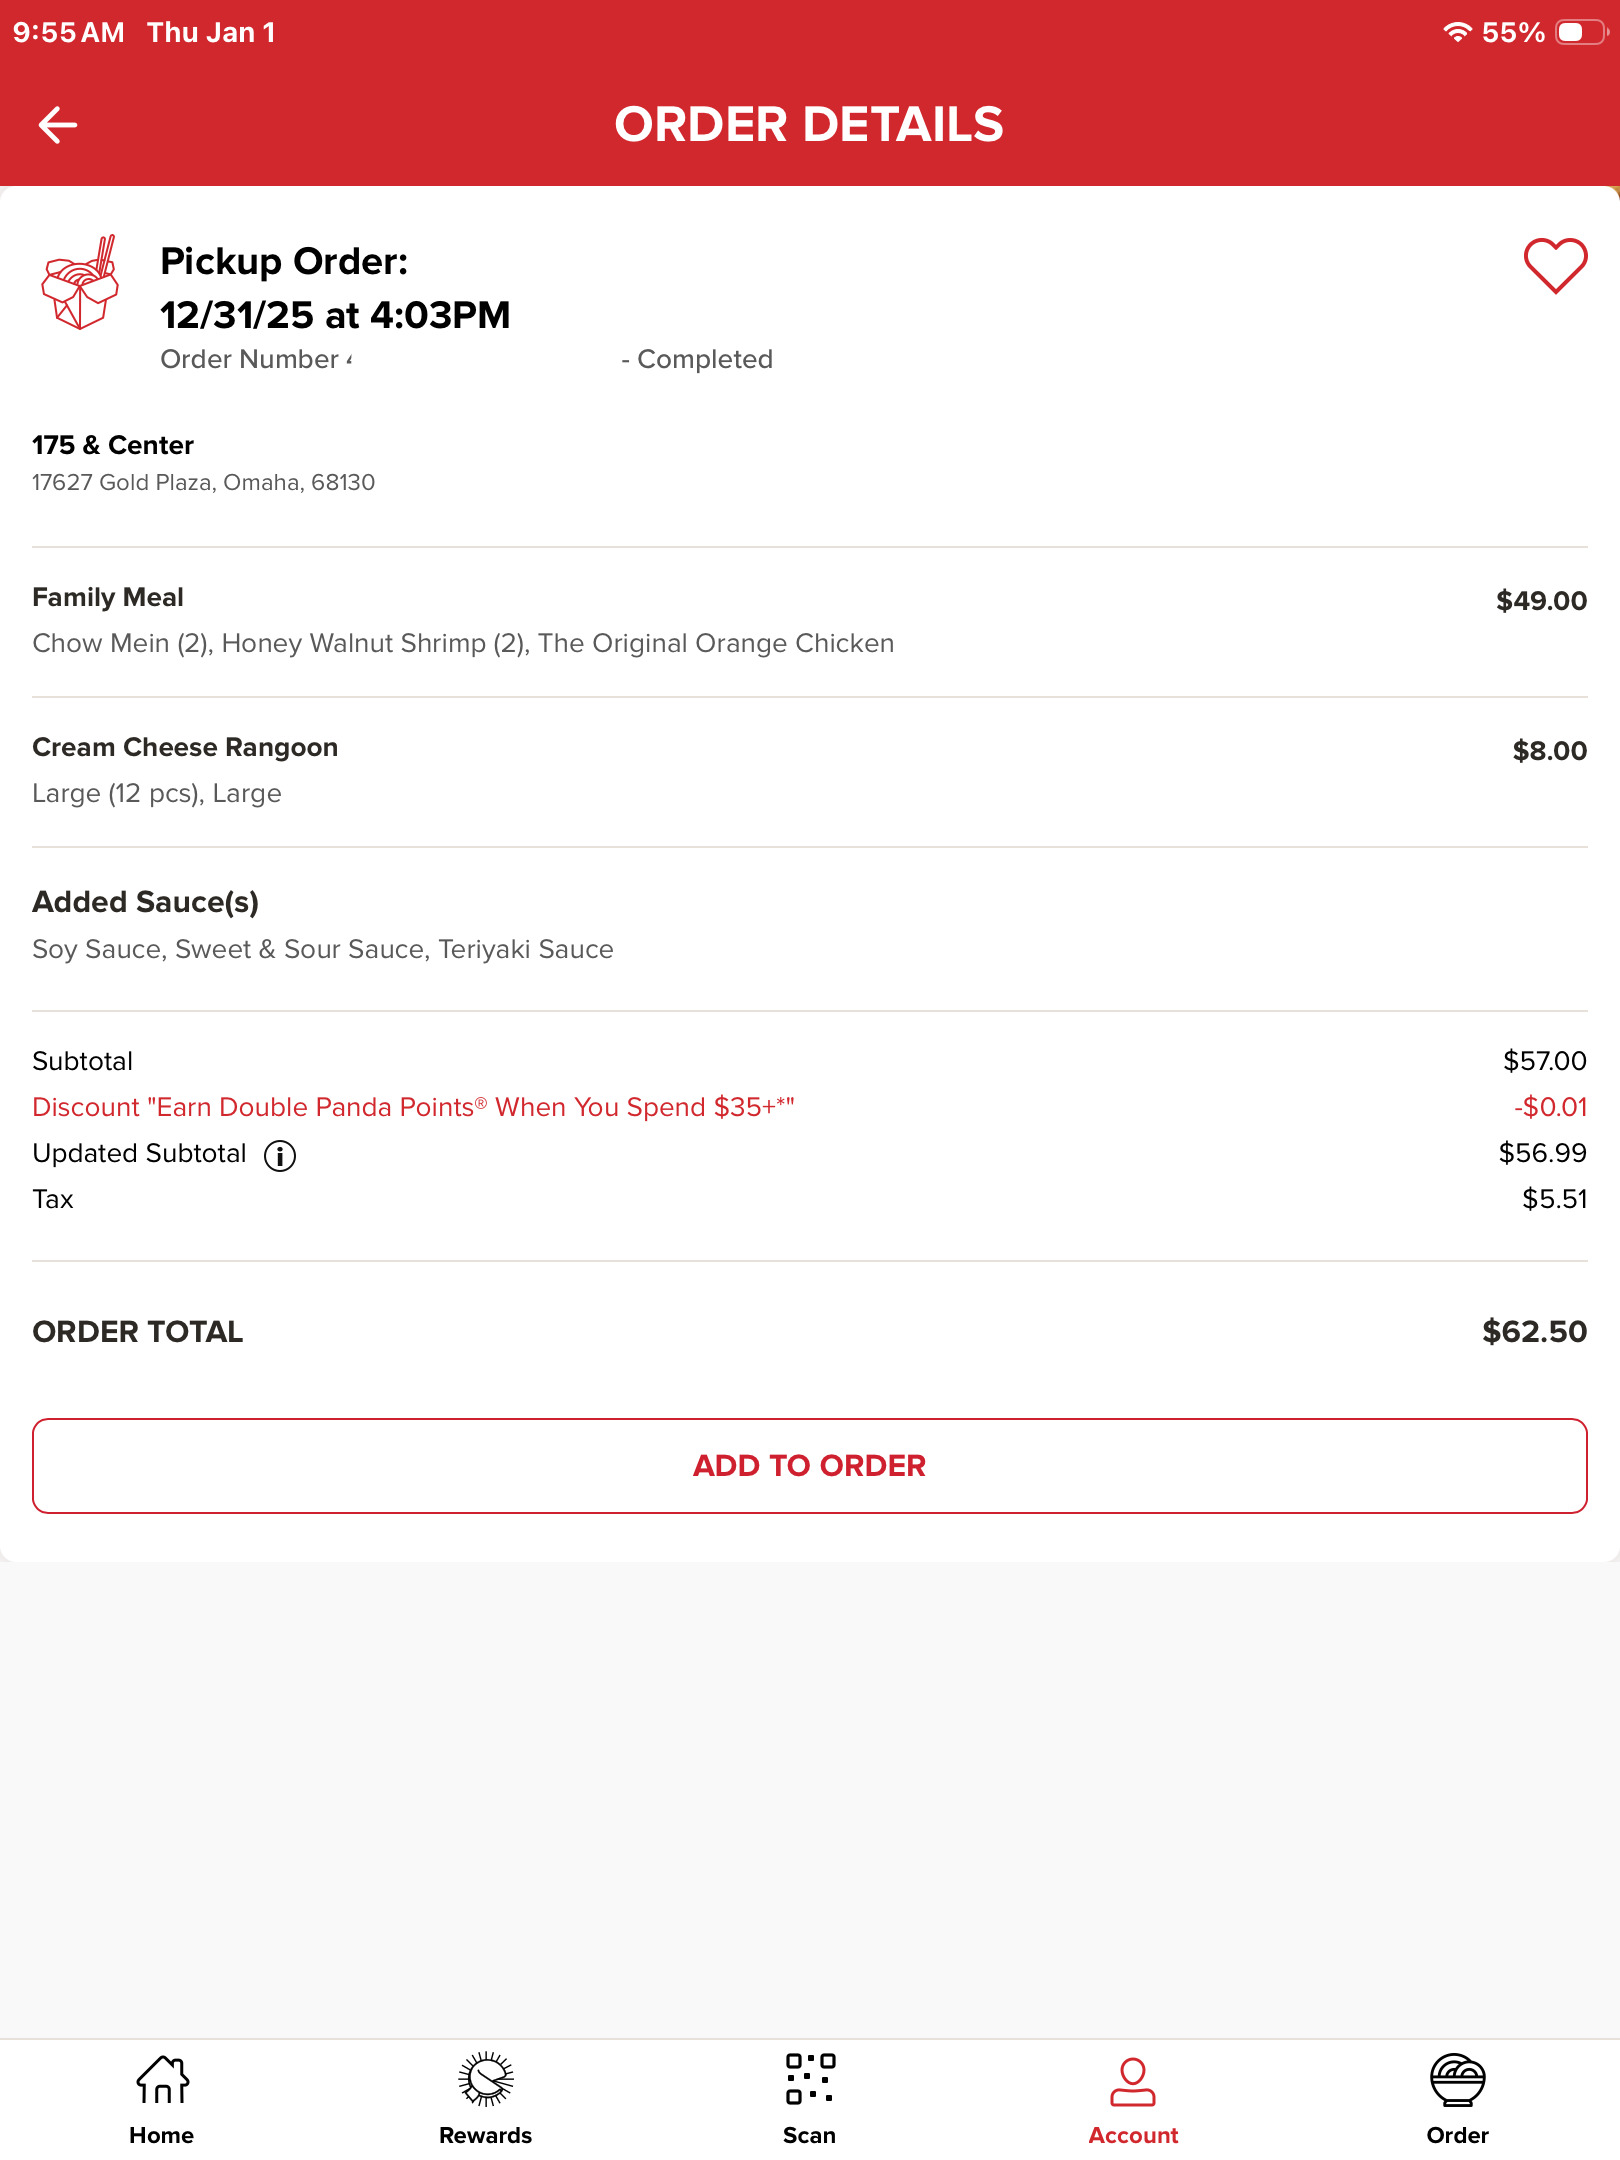Viewport: 1620px width, 2160px height.
Task: Tap the 175 & Center store name
Action: point(113,445)
